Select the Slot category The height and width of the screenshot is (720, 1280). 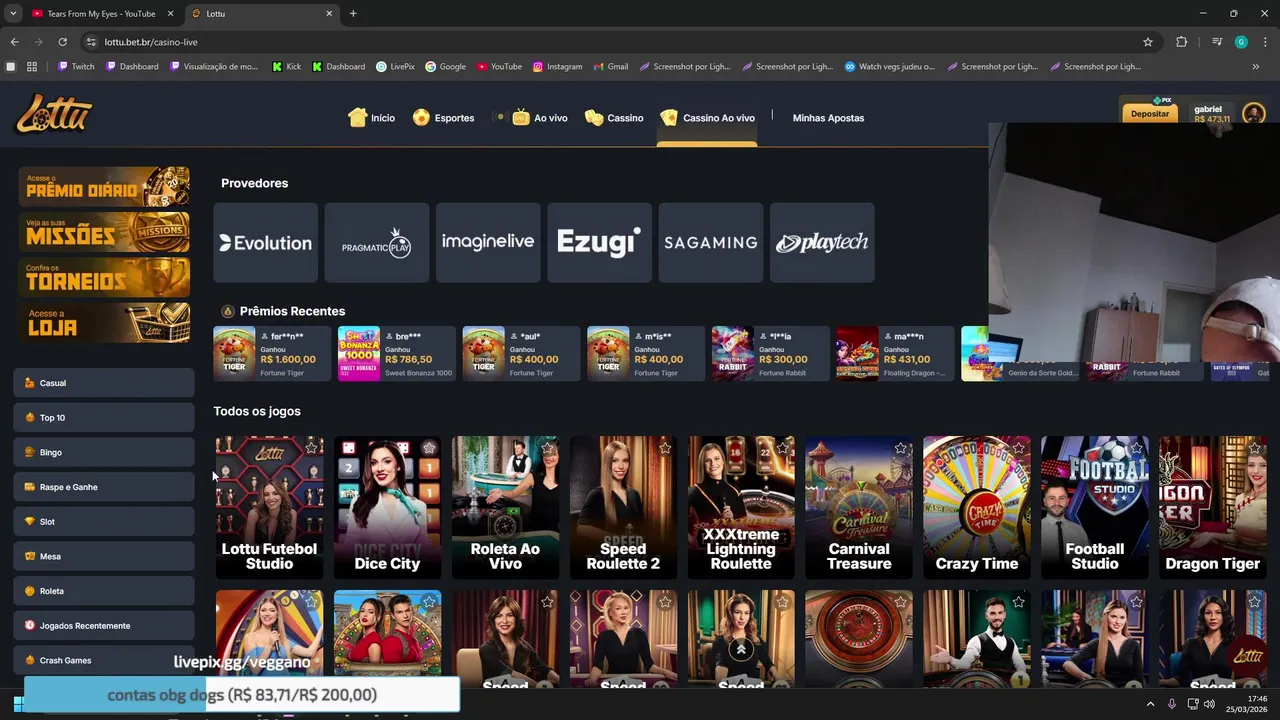[104, 522]
